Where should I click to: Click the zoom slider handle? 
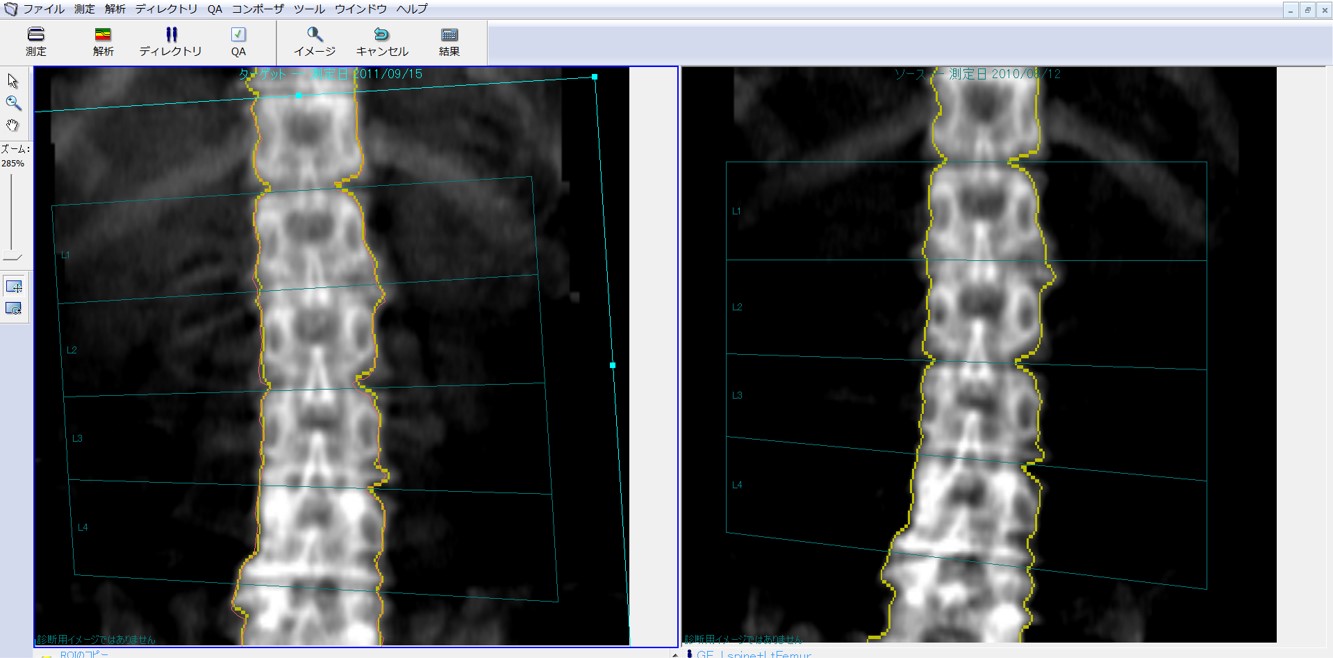point(12,258)
